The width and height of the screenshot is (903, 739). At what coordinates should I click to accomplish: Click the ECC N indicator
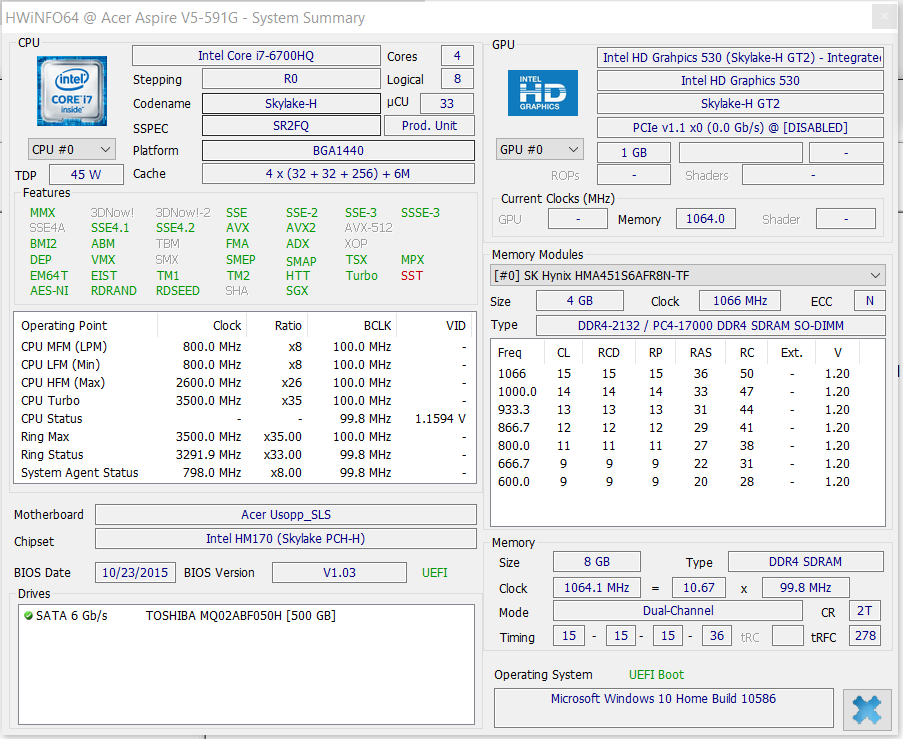coord(870,301)
